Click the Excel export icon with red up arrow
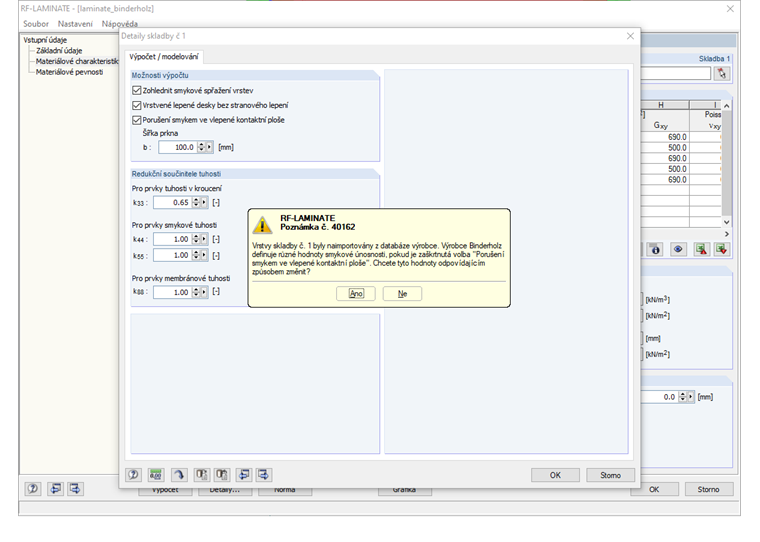Image resolution: width=760 pixels, height=542 pixels. [701, 250]
